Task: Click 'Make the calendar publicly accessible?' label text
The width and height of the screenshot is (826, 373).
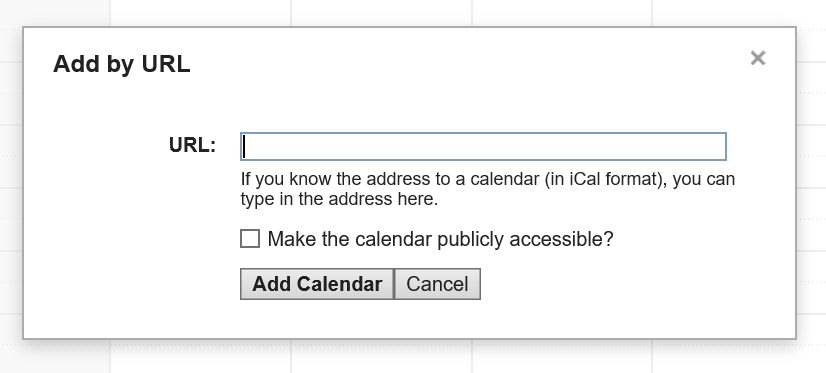Action: 440,239
